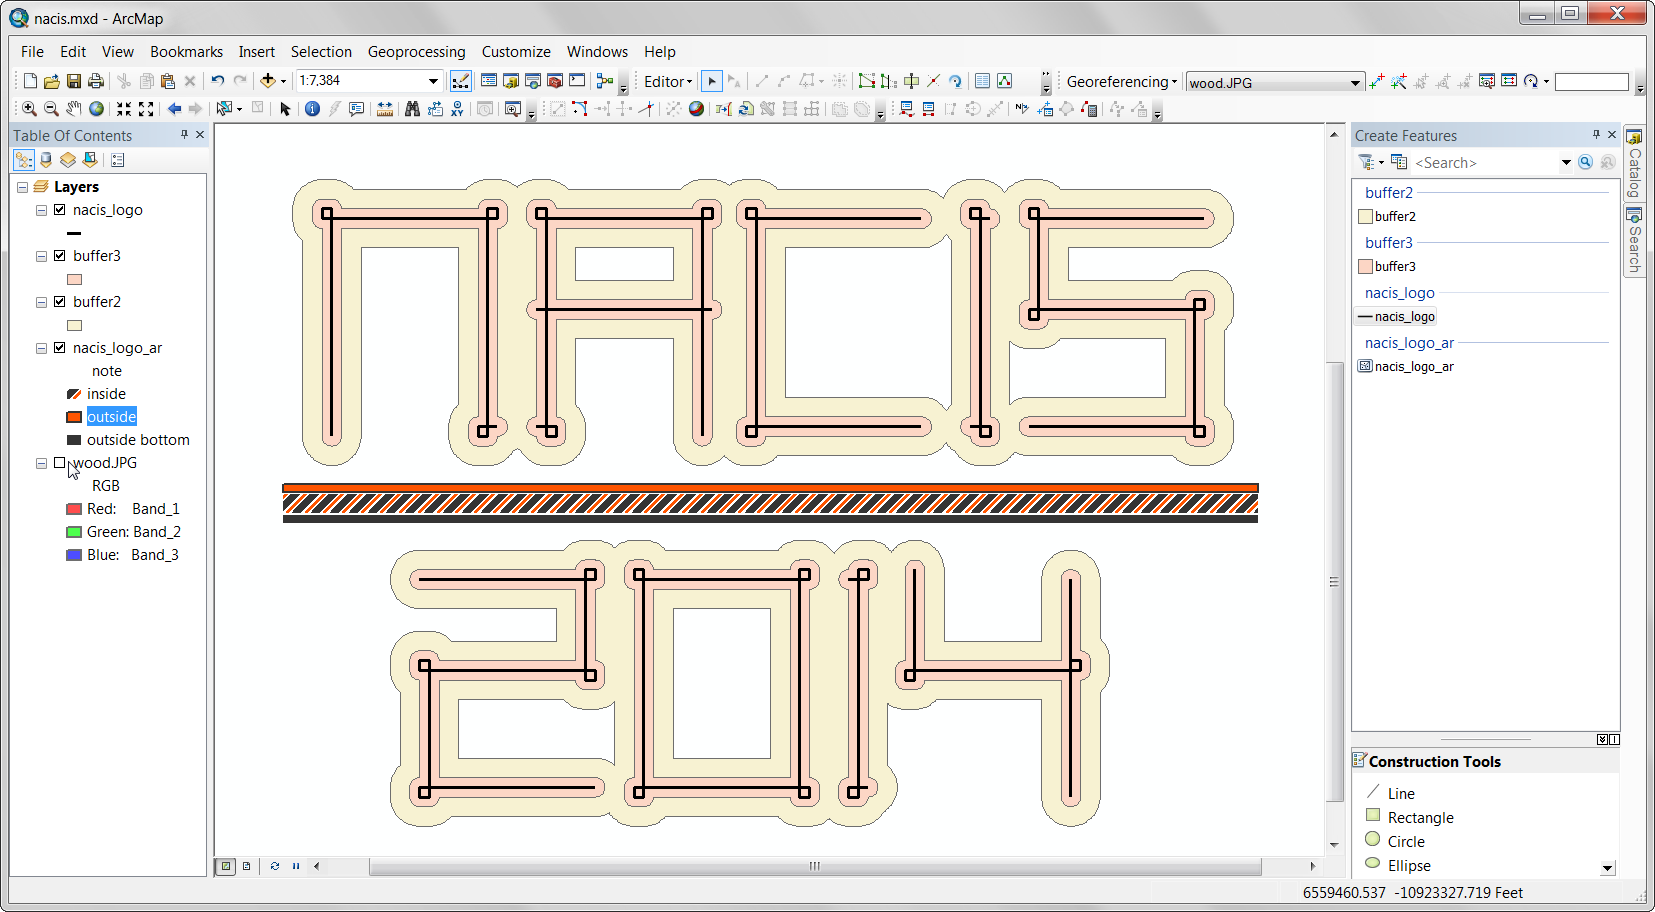Choose the Circle construction tool

(1395, 841)
